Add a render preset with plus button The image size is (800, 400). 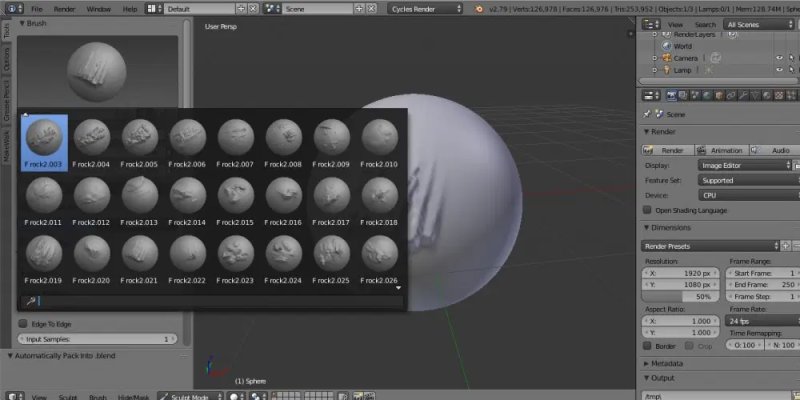point(786,246)
